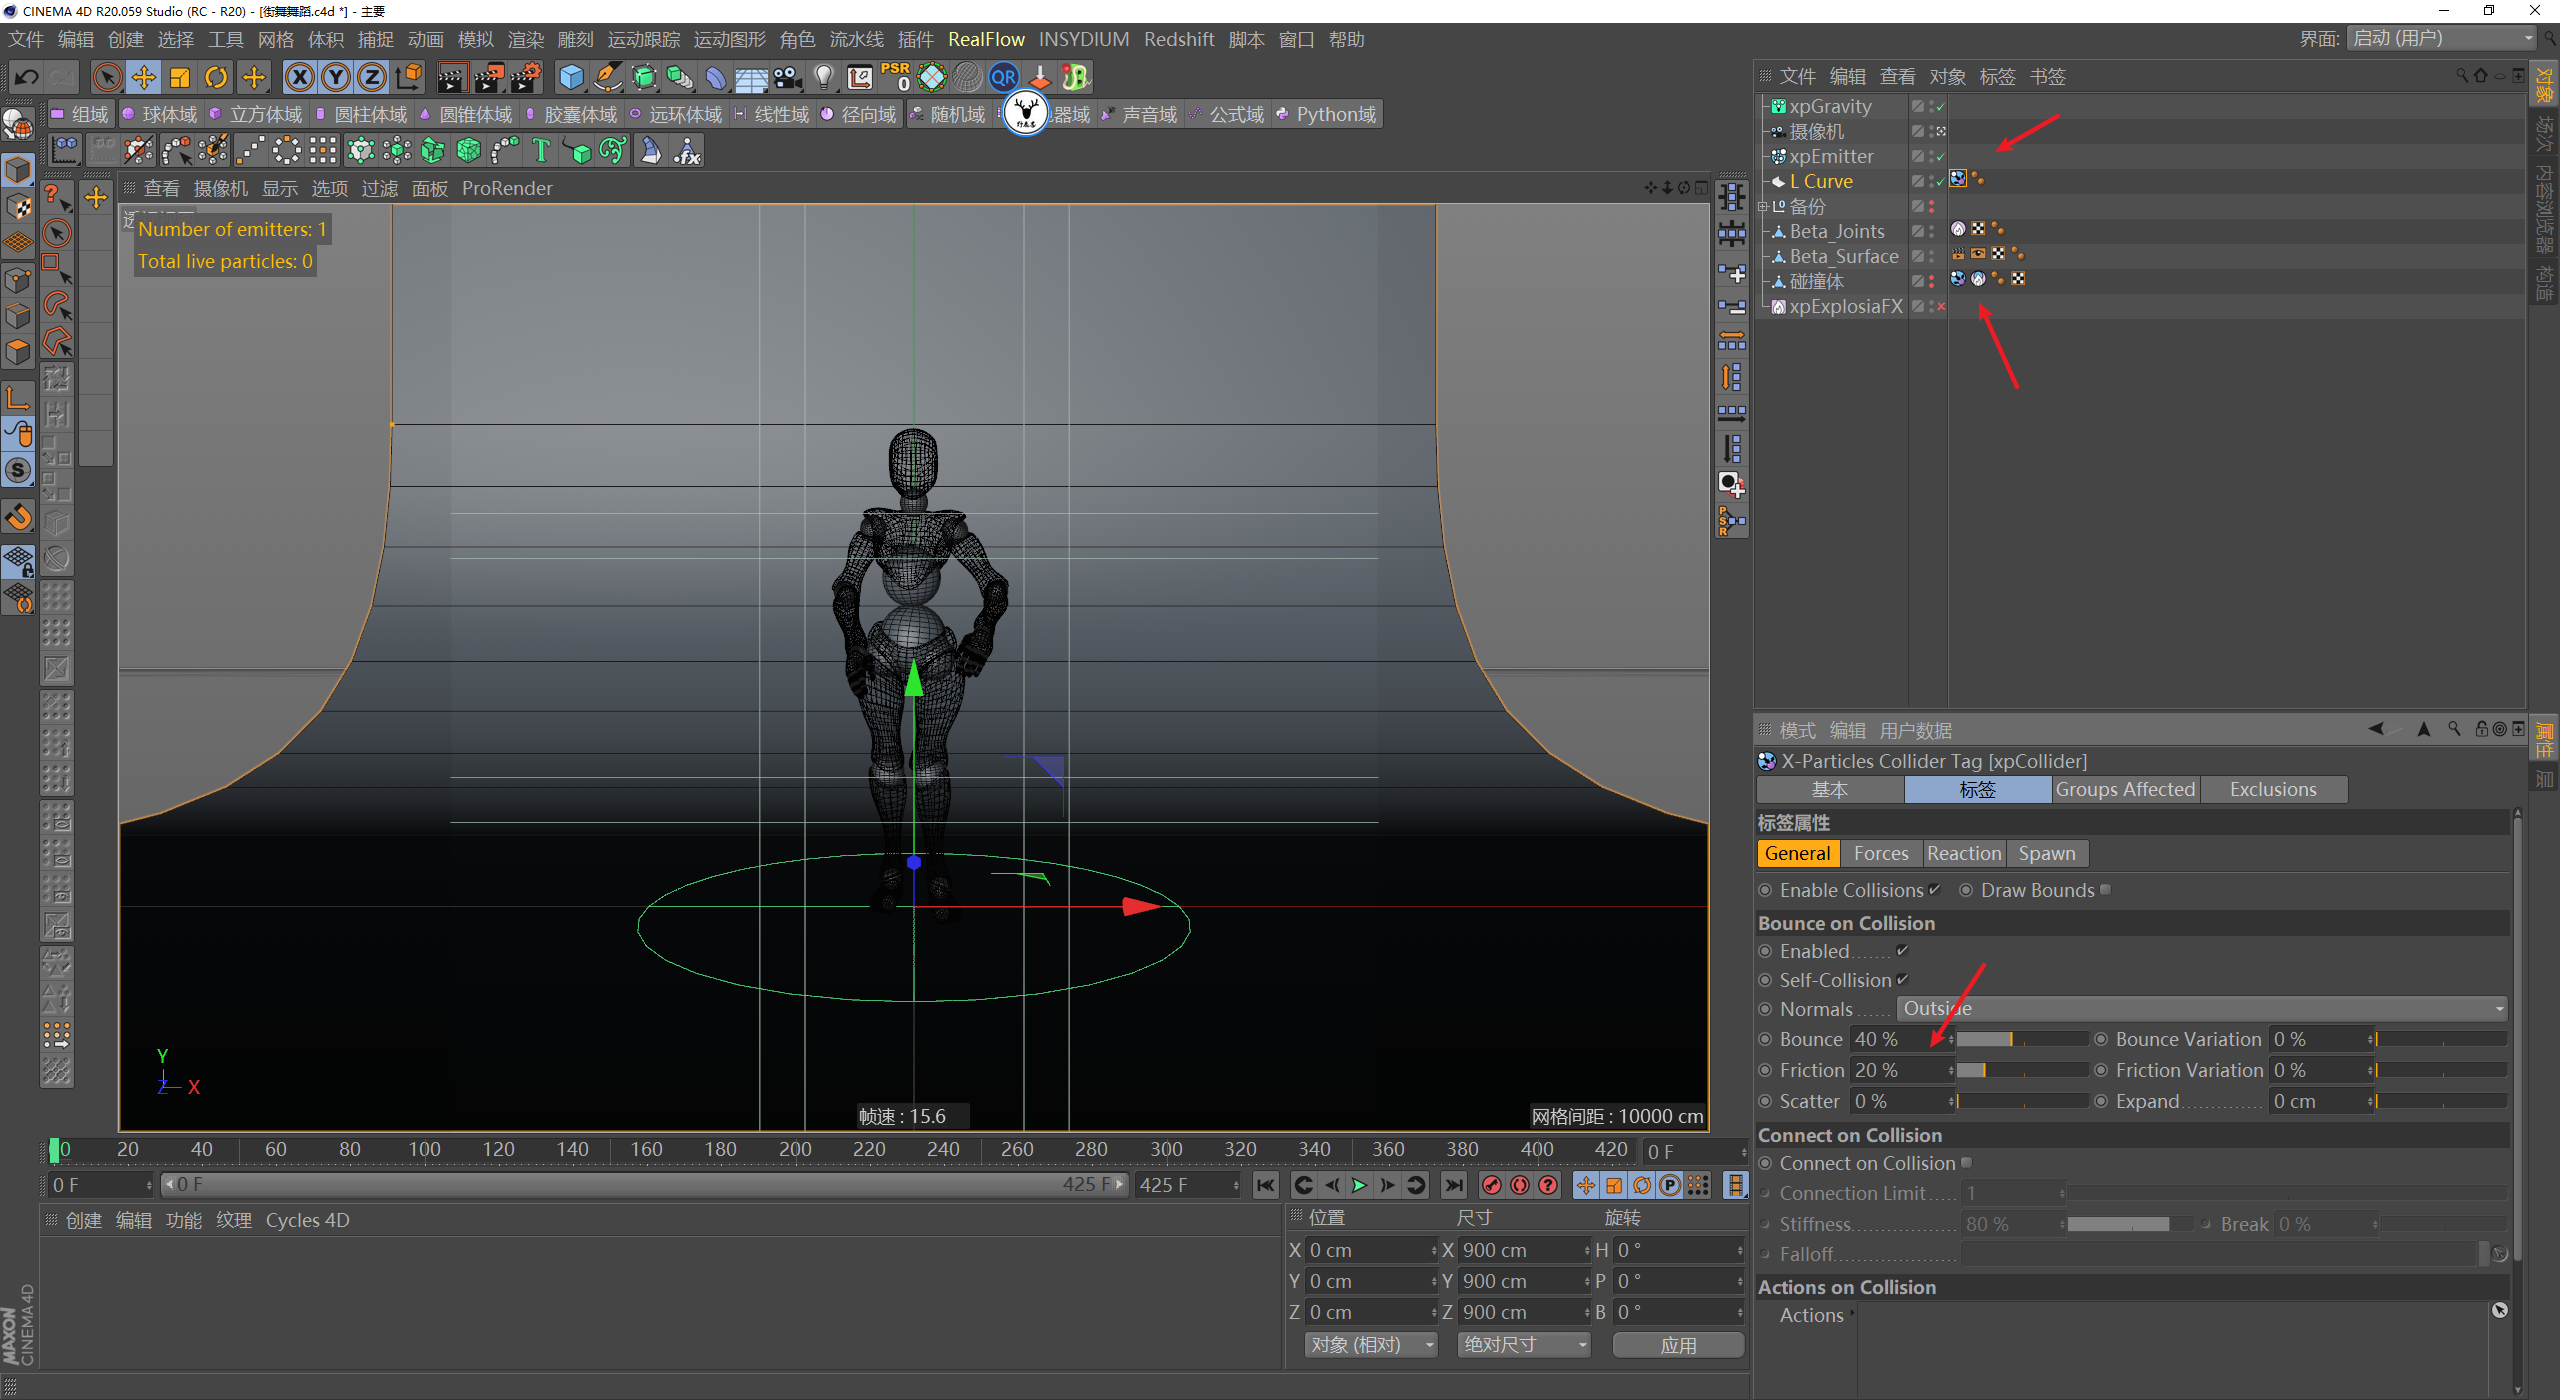Open the RealFlow menu

click(x=985, y=39)
